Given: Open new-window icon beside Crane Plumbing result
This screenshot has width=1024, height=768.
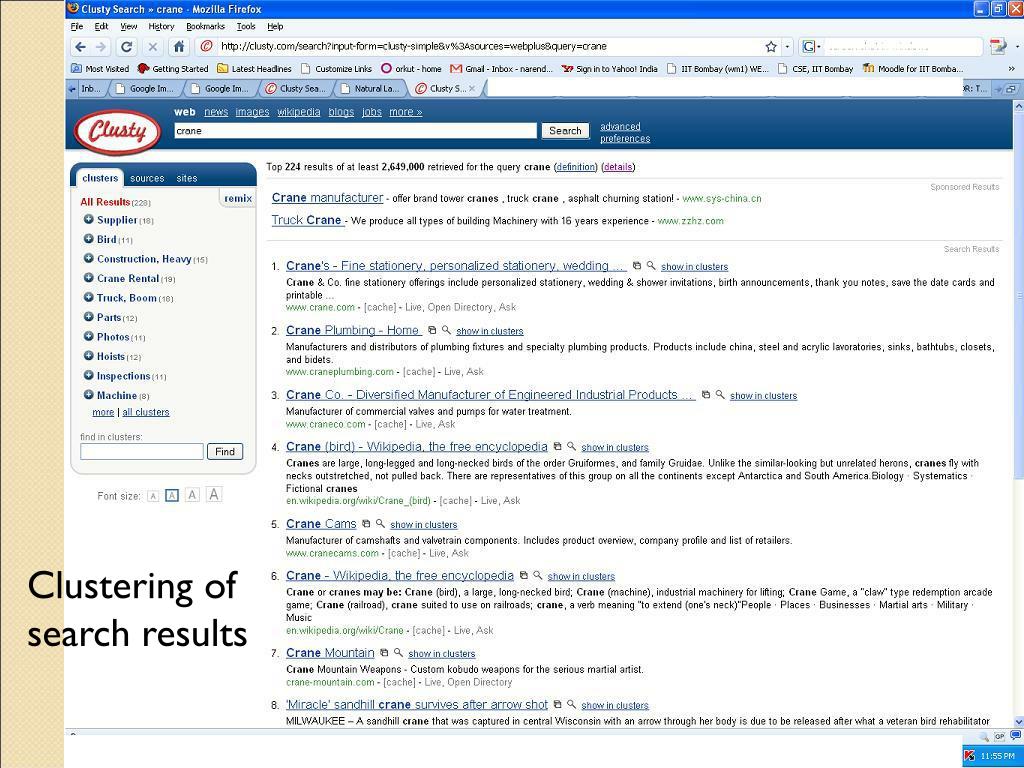Looking at the screenshot, I should click(x=432, y=330).
